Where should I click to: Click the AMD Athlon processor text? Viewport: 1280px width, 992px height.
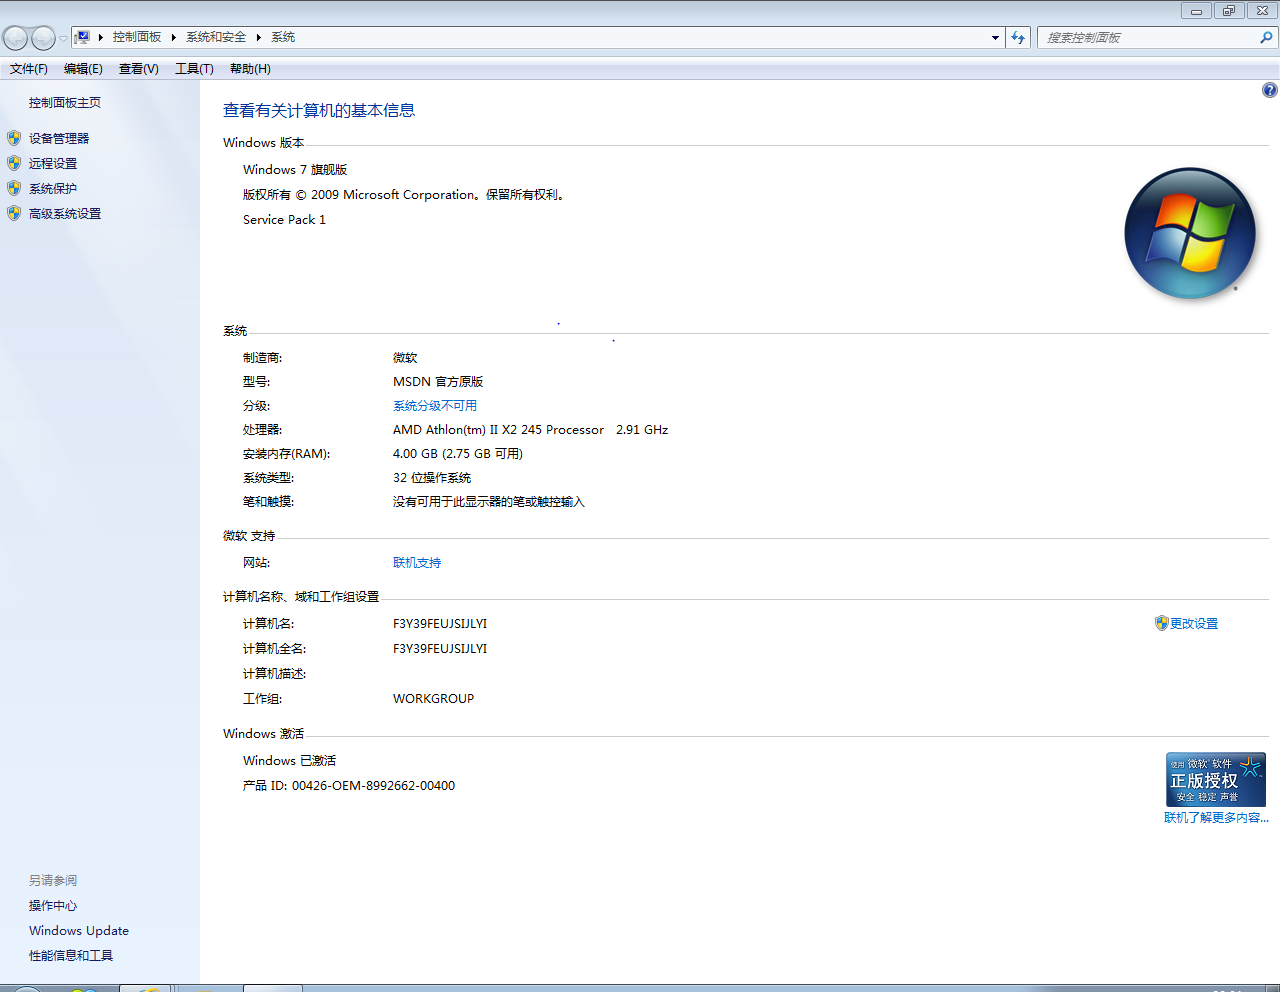click(530, 430)
